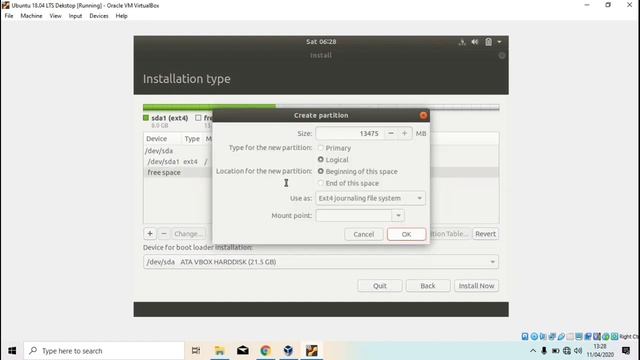
Task: Click the Device column header
Action: [x=157, y=139]
